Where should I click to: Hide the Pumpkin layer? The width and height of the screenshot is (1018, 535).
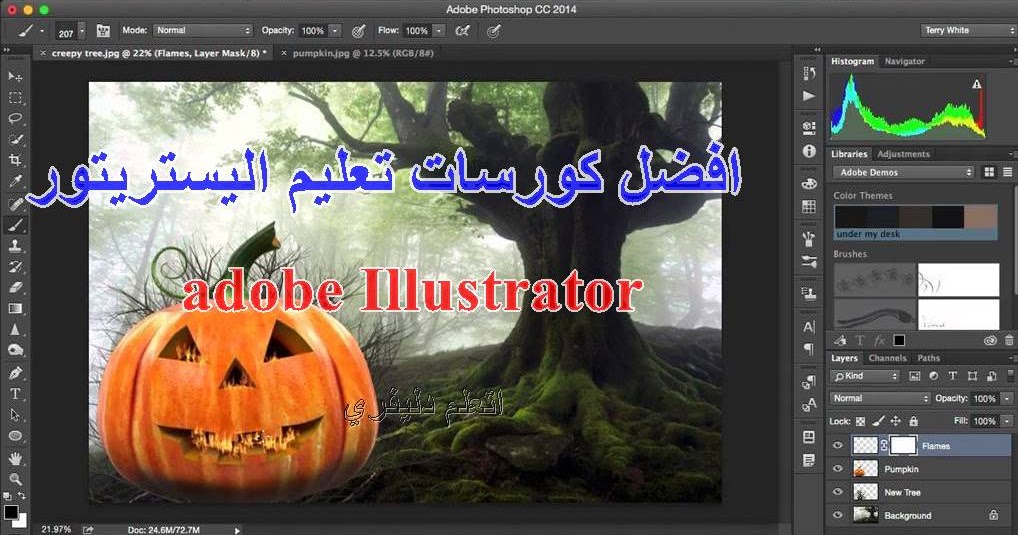pos(838,469)
